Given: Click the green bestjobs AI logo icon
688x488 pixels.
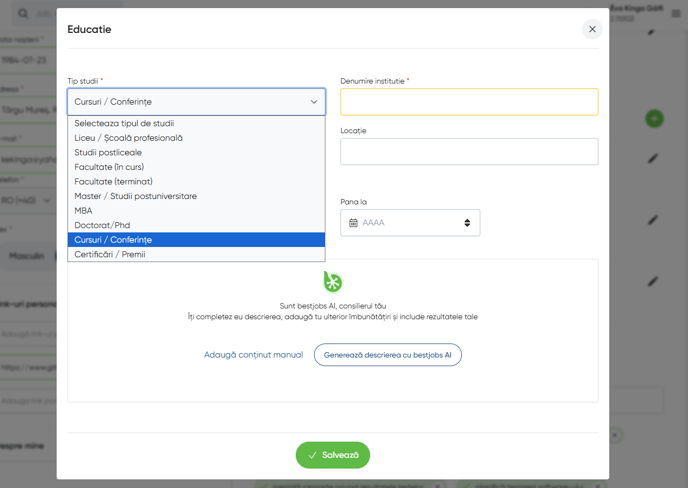Looking at the screenshot, I should pyautogui.click(x=333, y=282).
